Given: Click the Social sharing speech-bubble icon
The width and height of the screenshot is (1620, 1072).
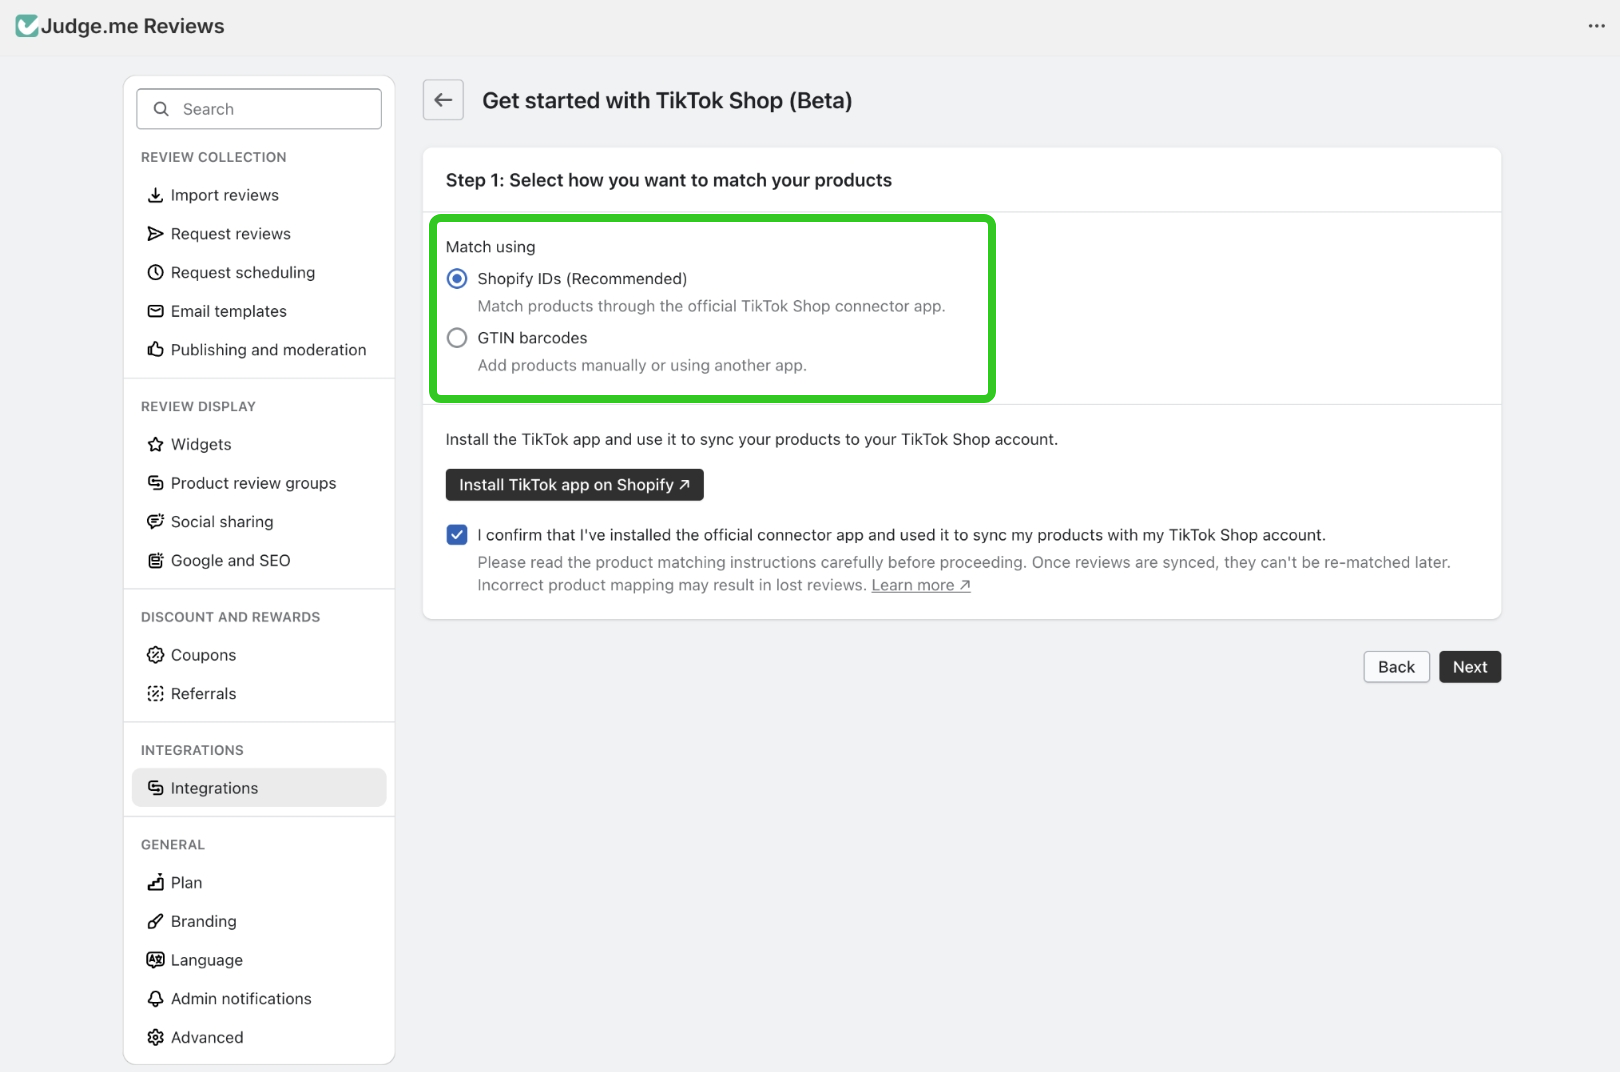Looking at the screenshot, I should click(155, 522).
